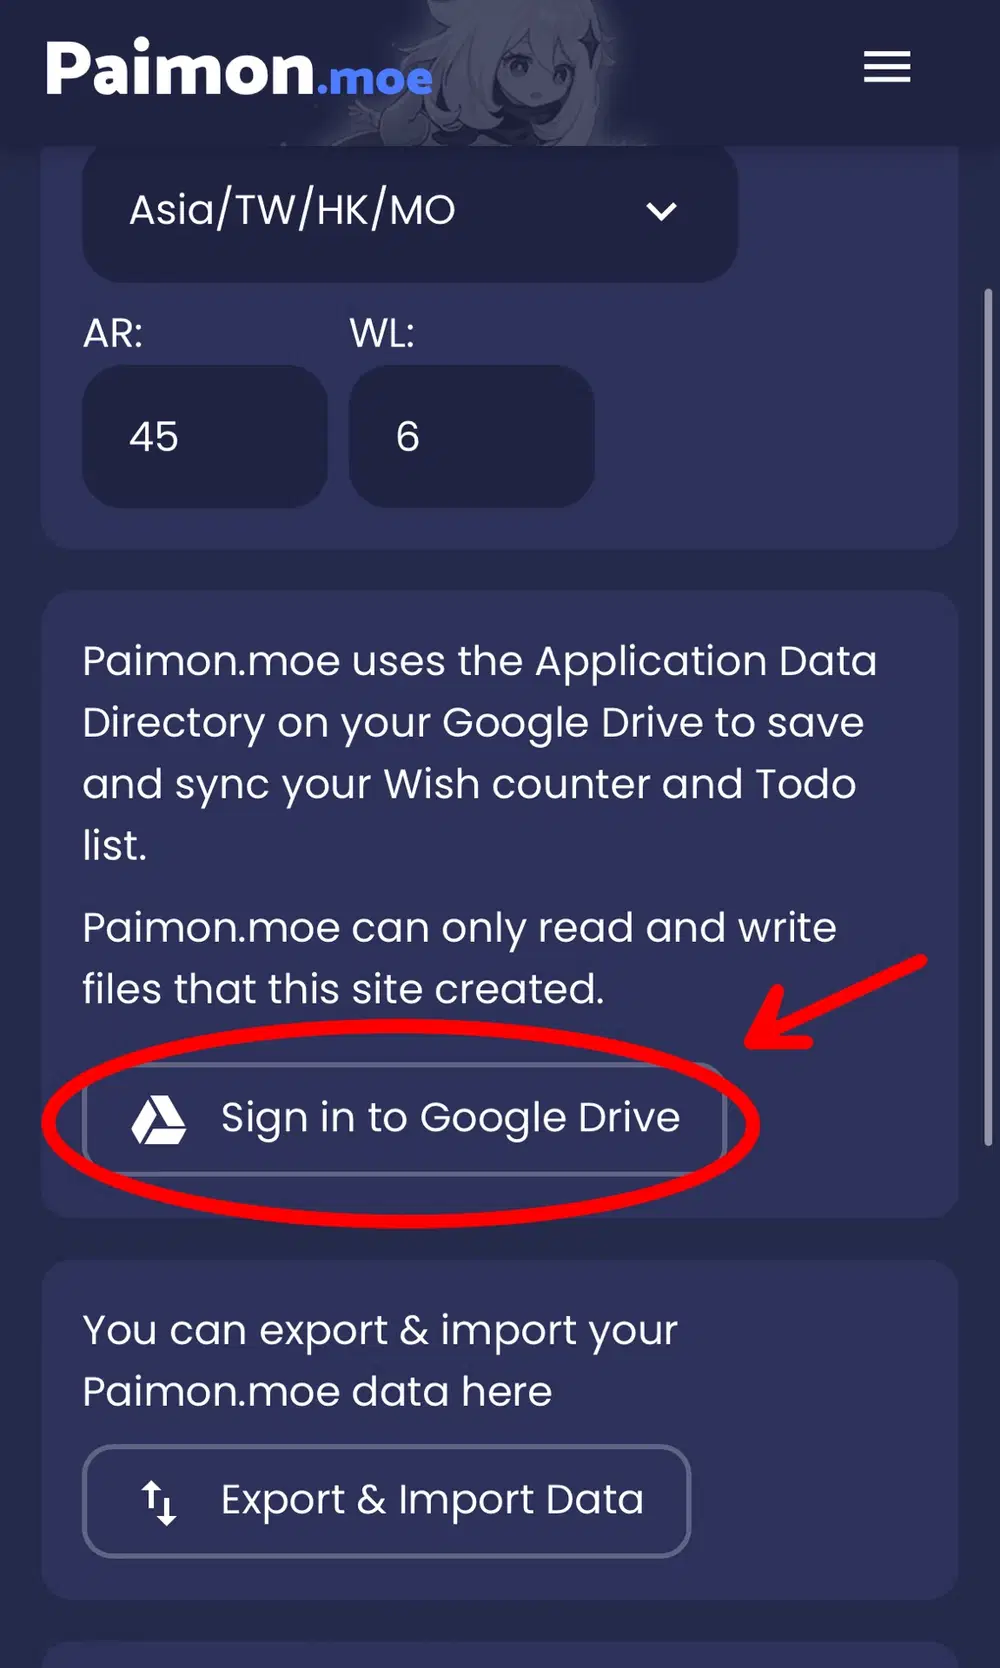Click the red arrow annotation
The width and height of the screenshot is (1000, 1668).
pyautogui.click(x=835, y=1003)
